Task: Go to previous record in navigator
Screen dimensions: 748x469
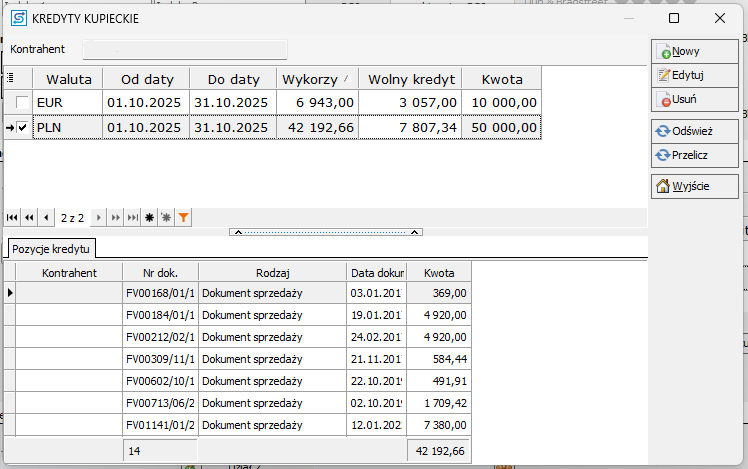Action: (x=47, y=217)
